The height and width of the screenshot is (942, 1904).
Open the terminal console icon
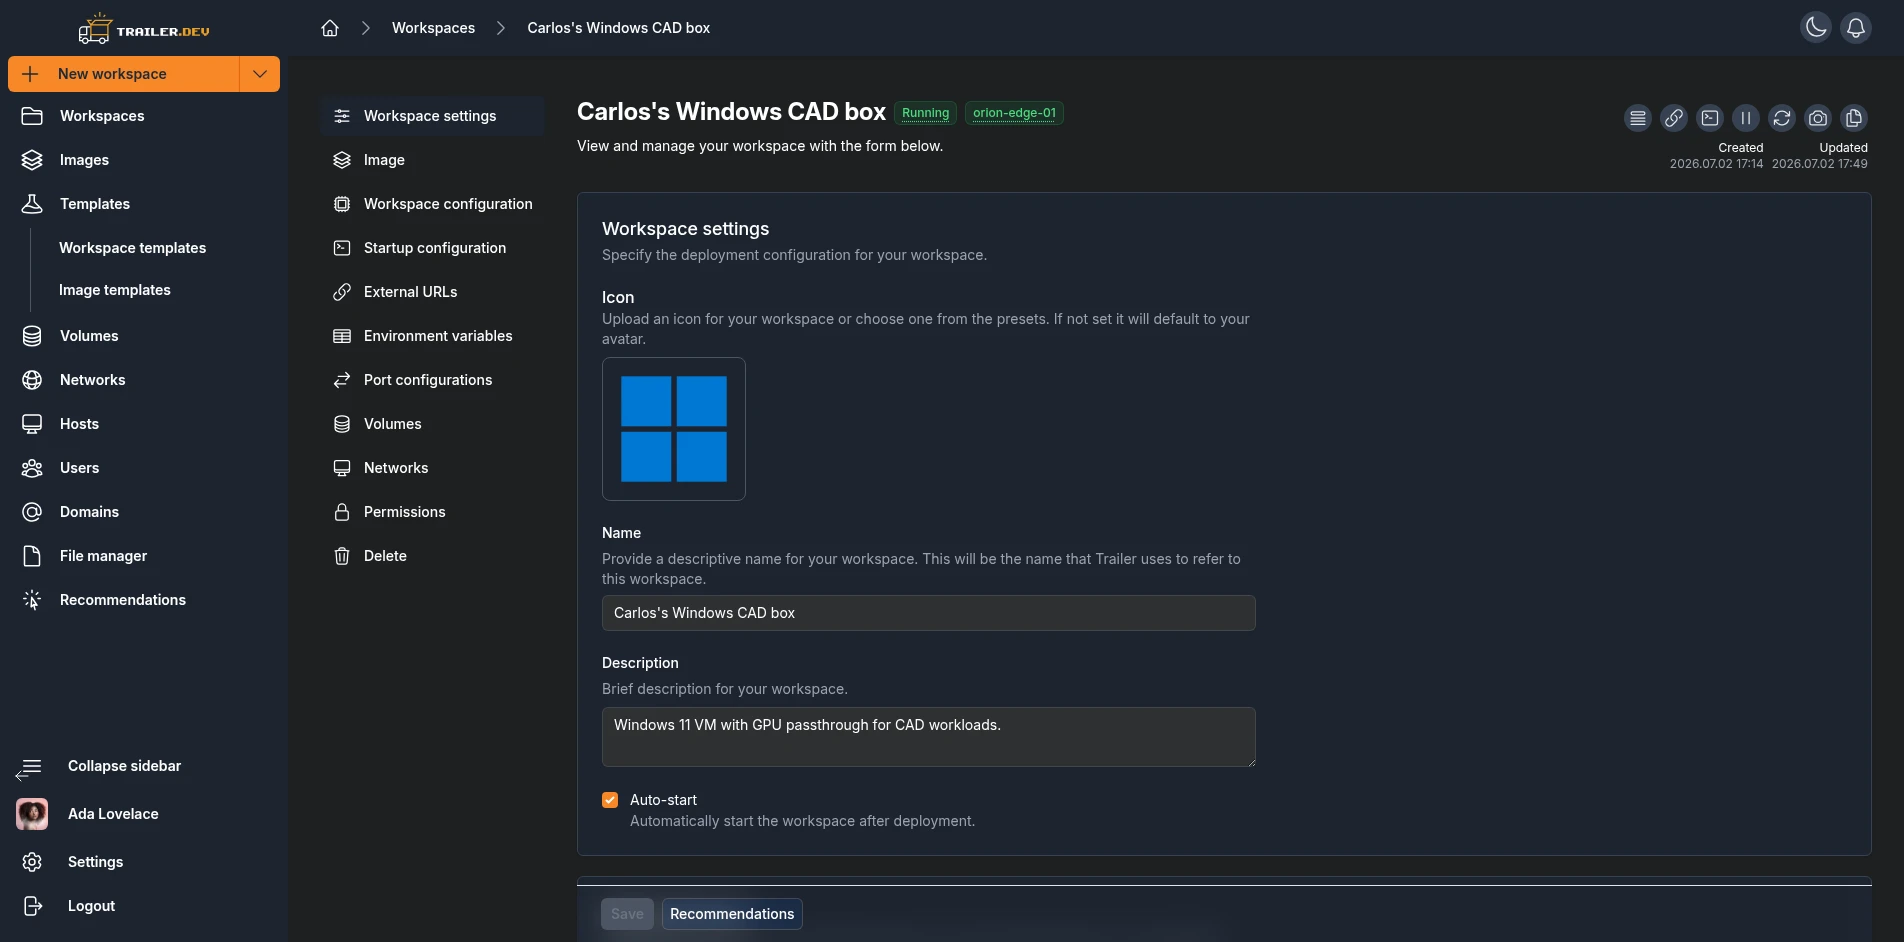(1710, 118)
